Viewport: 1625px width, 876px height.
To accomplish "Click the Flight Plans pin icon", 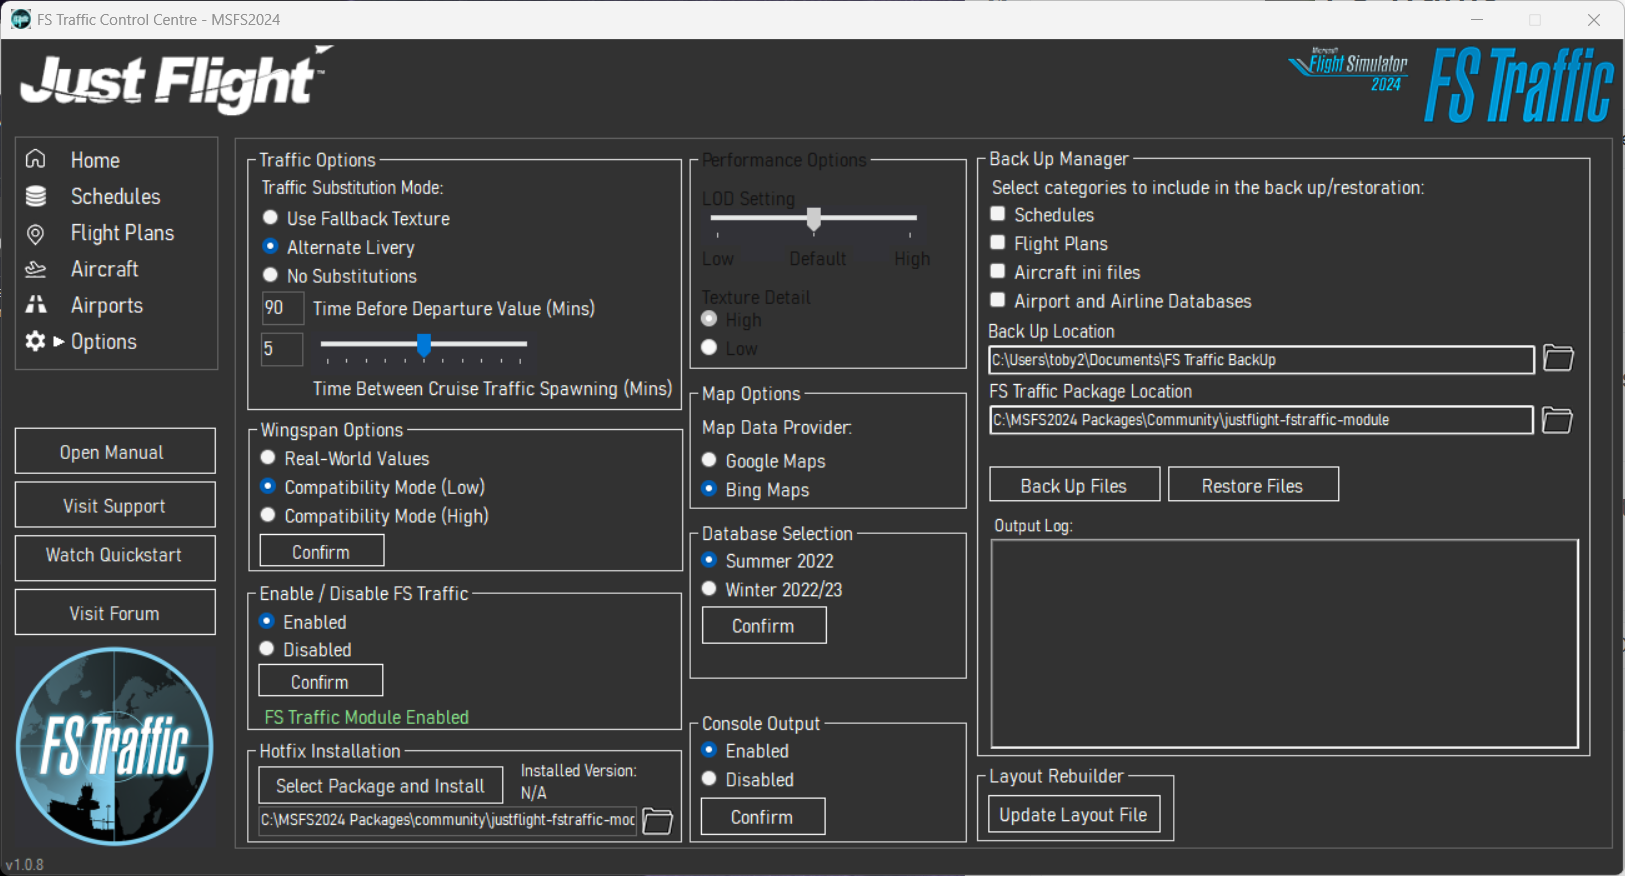I will [36, 234].
